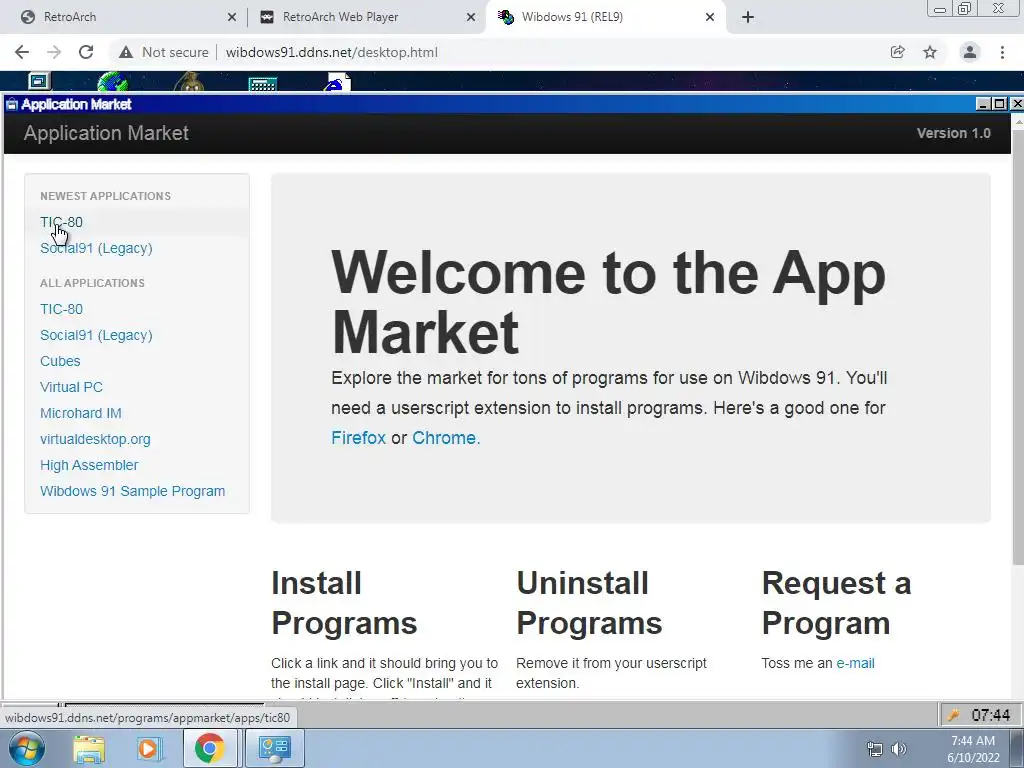1024x768 pixels.
Task: Close the Wibdows 91 (REL9) tab
Action: (x=710, y=17)
